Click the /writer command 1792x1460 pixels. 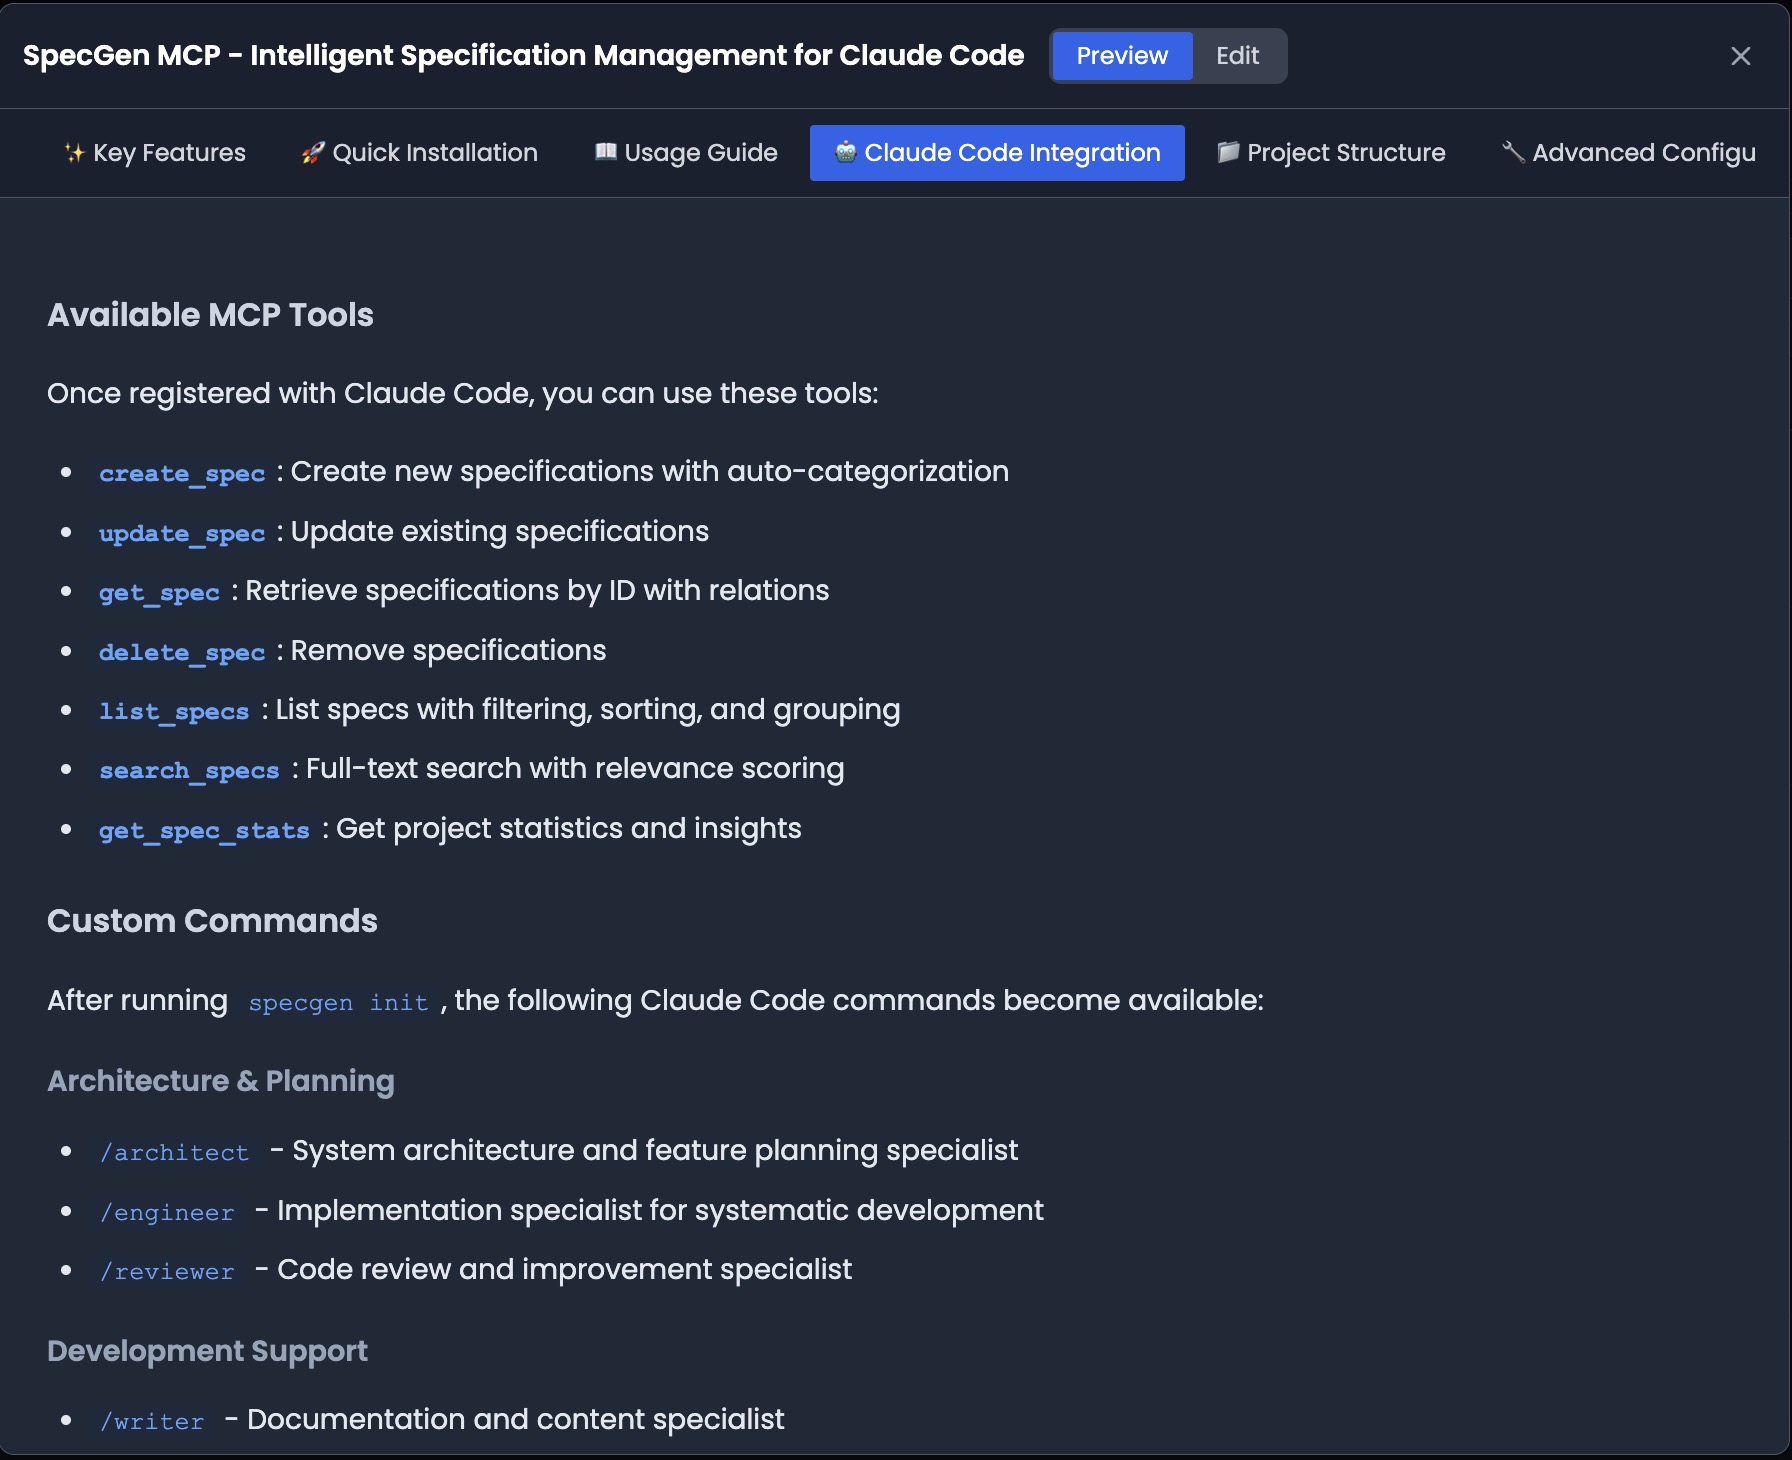click(x=152, y=1421)
